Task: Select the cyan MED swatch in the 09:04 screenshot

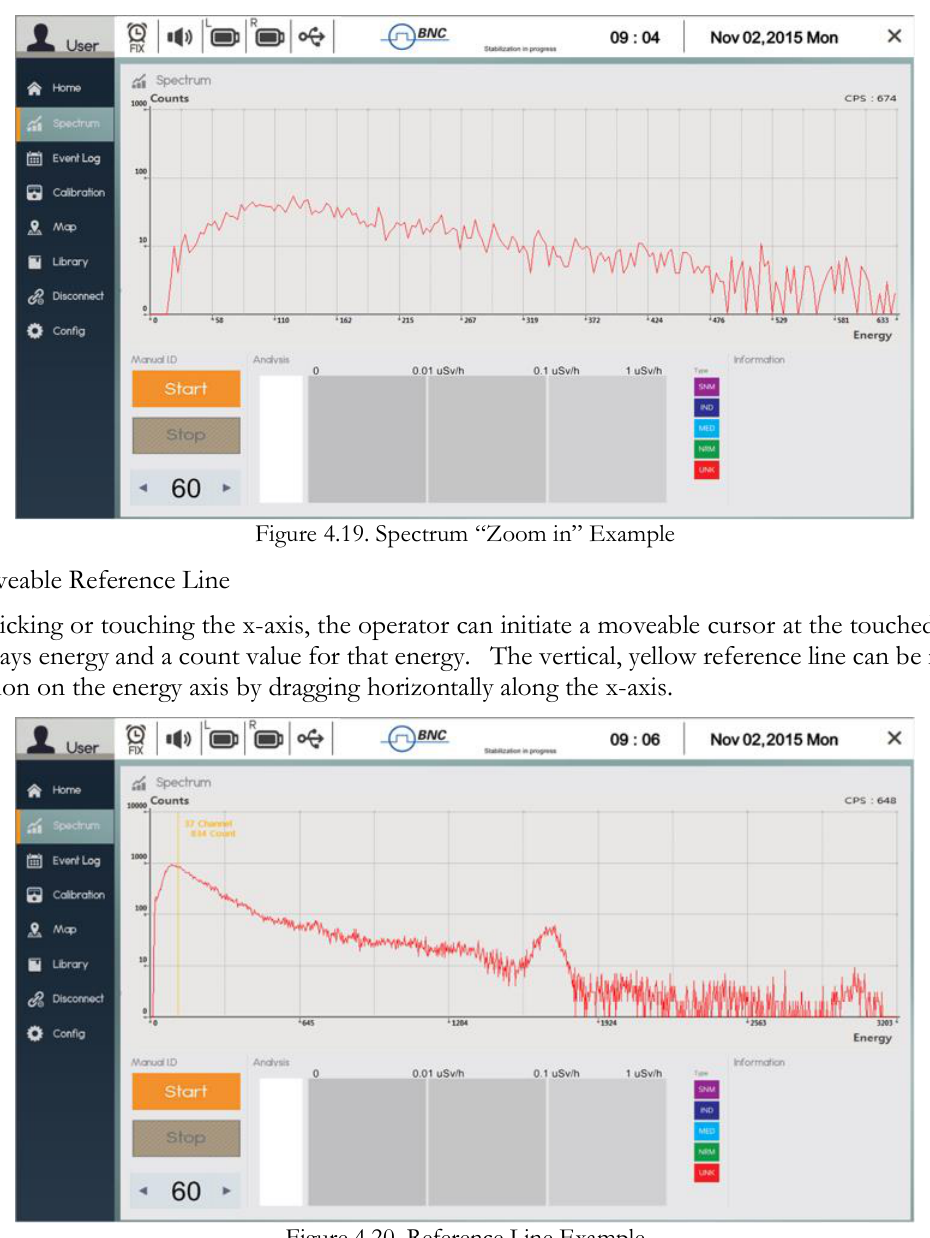Action: point(707,429)
